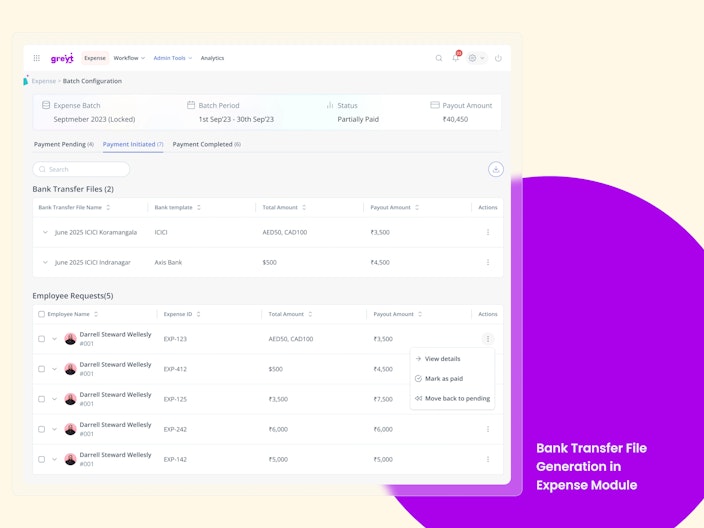
Task: Sort by Bank template column
Action: [x=199, y=207]
